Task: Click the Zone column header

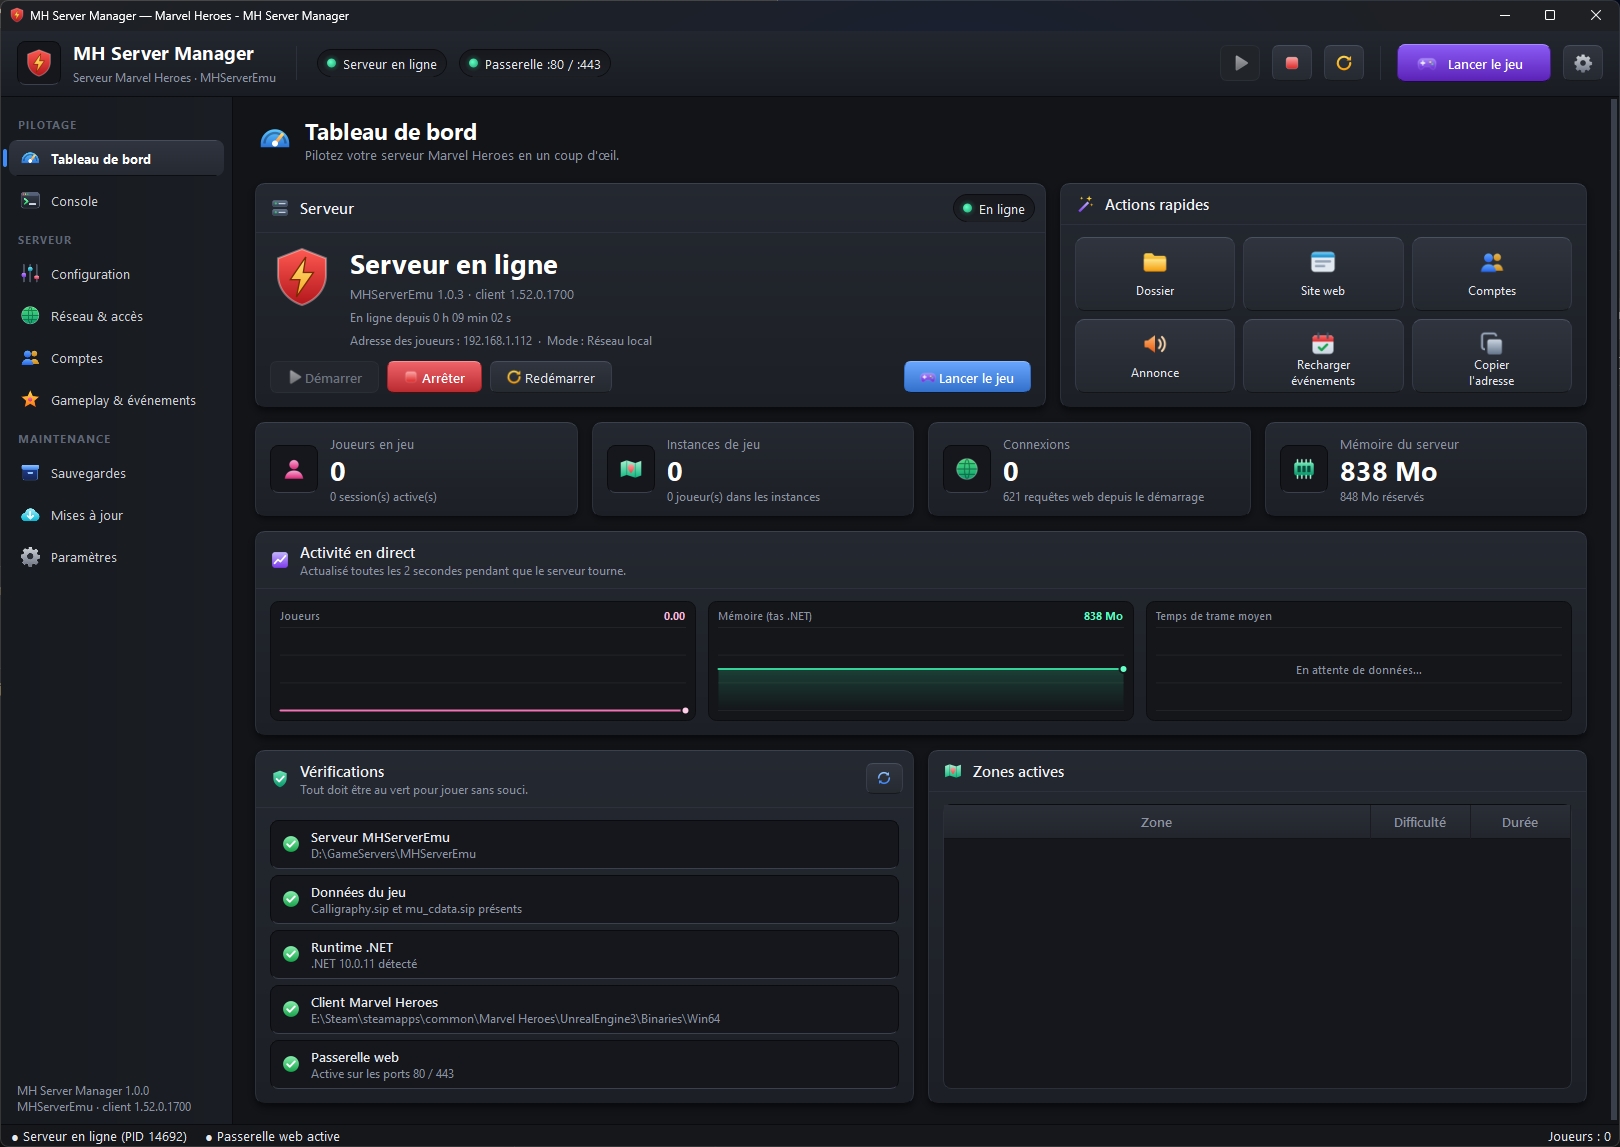Action: click(x=1156, y=822)
